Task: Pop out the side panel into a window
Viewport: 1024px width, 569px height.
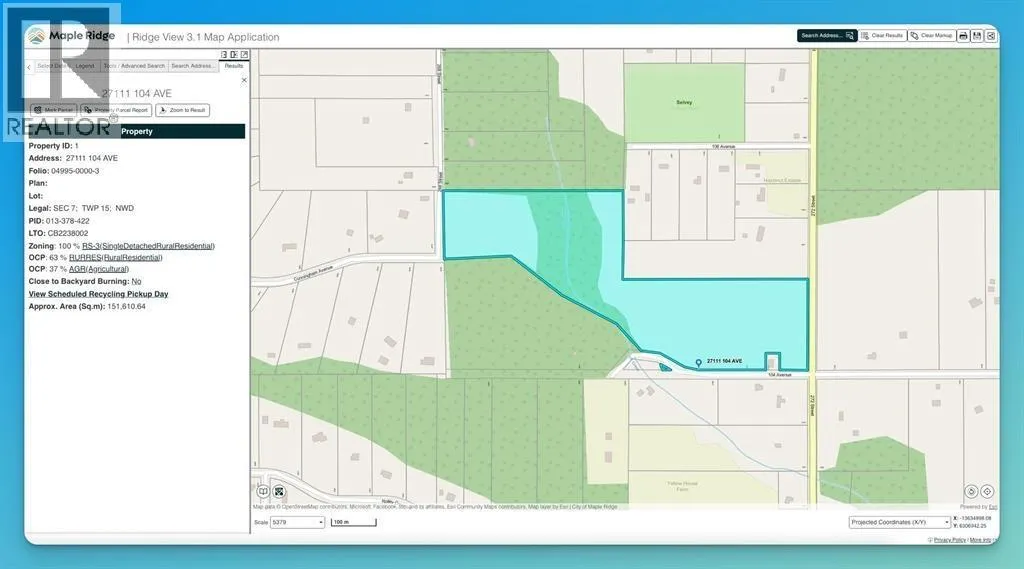Action: 244,54
